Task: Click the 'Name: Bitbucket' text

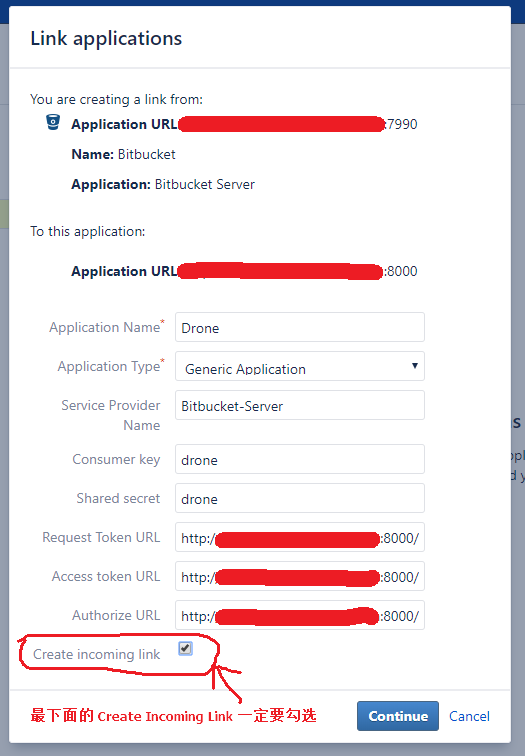Action: coord(123,154)
